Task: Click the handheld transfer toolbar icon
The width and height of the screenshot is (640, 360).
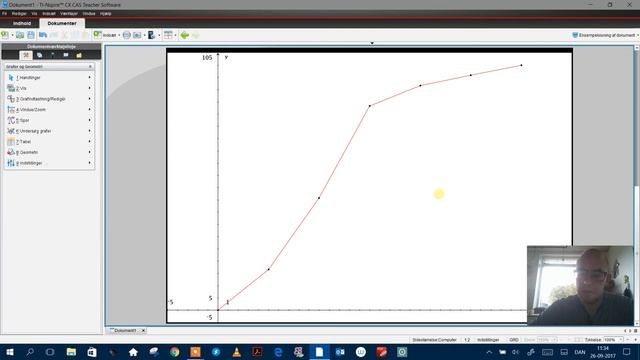Action: (151, 35)
